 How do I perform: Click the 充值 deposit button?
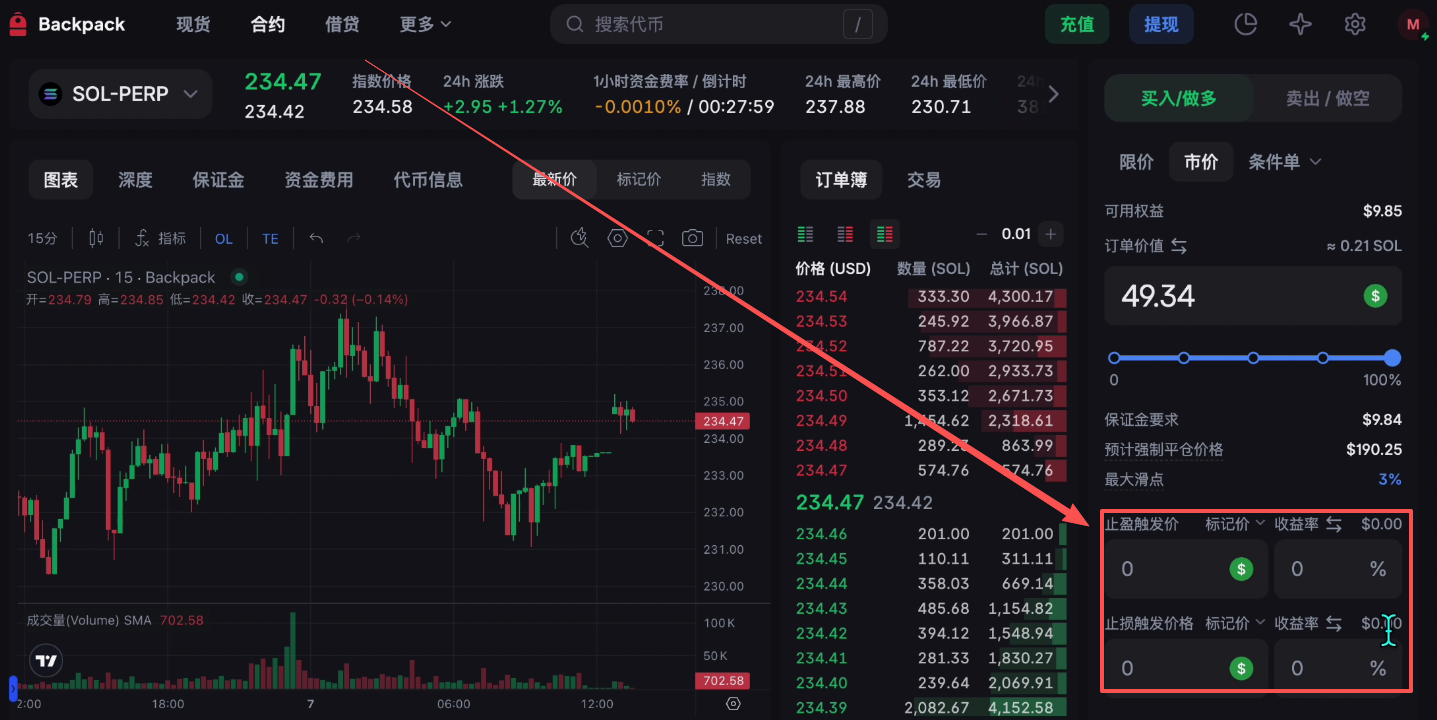[1077, 24]
